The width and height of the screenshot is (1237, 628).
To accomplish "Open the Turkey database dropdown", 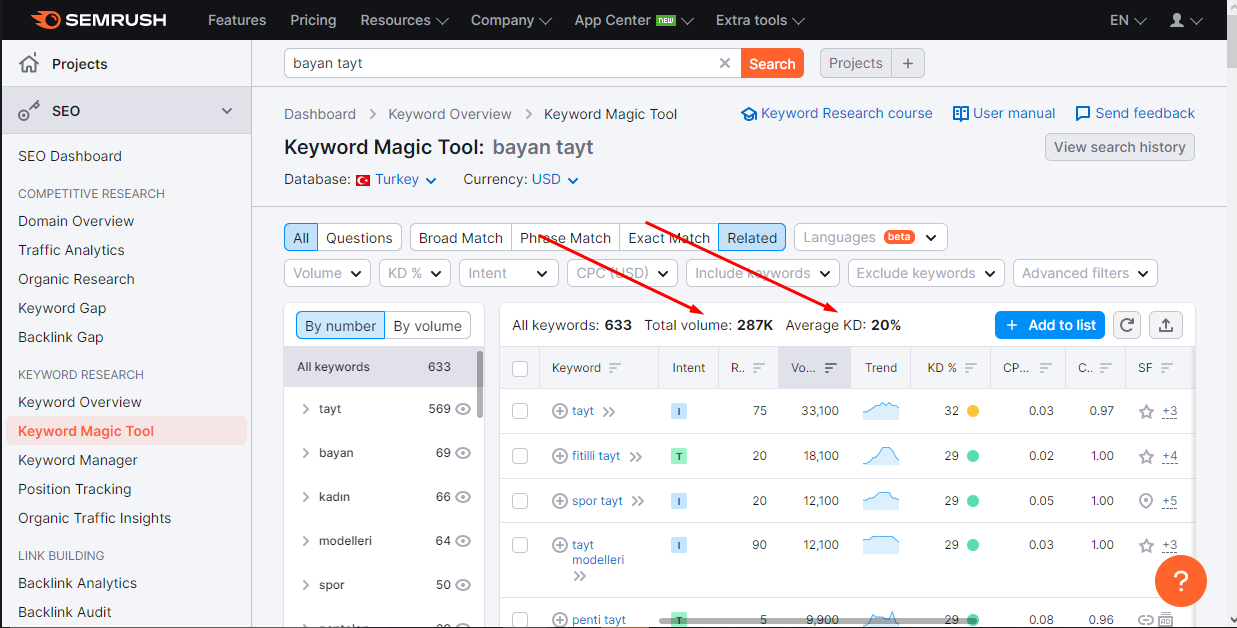I will 397,180.
